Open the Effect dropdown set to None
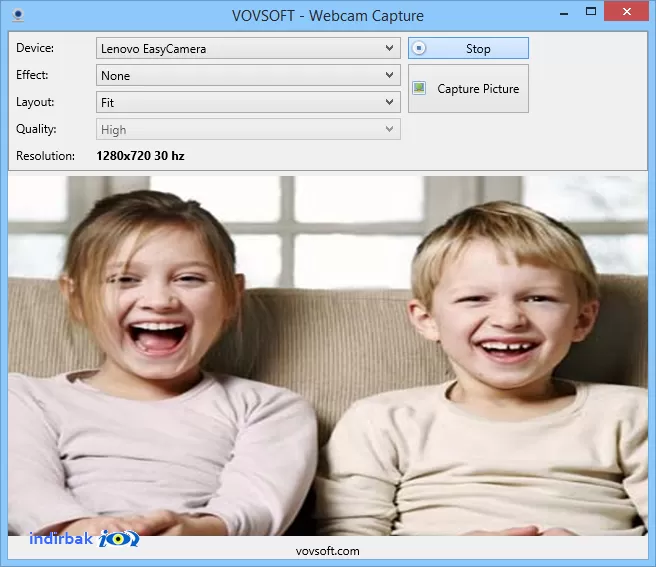The width and height of the screenshot is (656, 567). 248,75
